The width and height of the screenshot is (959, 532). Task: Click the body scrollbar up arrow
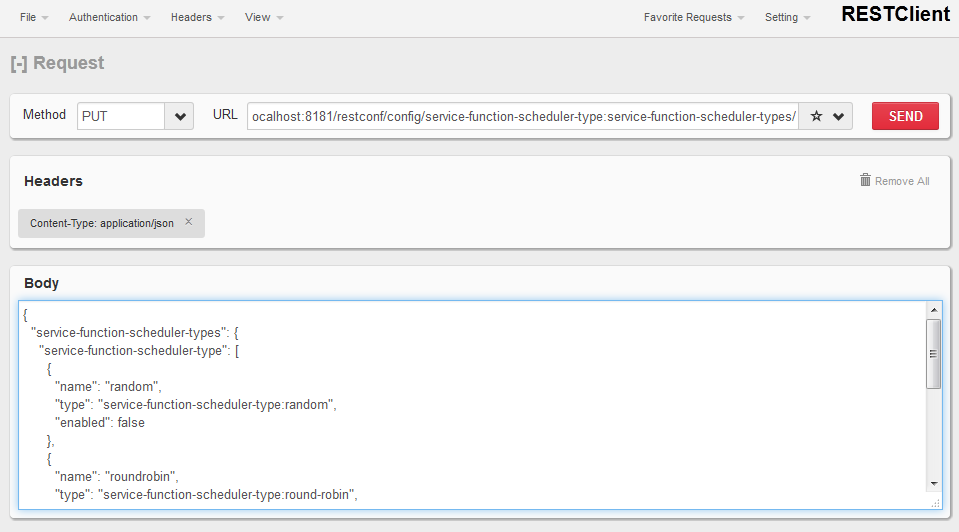pyautogui.click(x=934, y=310)
